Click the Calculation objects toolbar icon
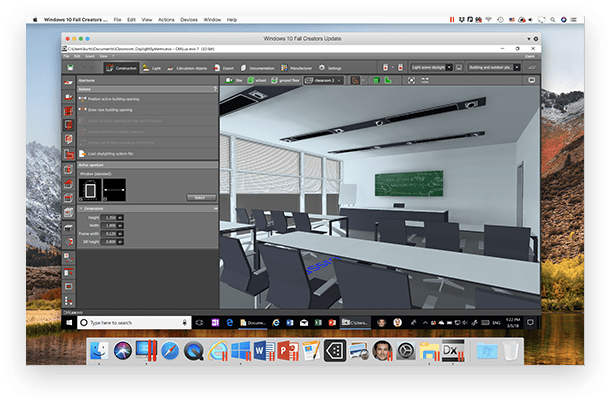Screen dimensions: 611x402 pos(187,68)
